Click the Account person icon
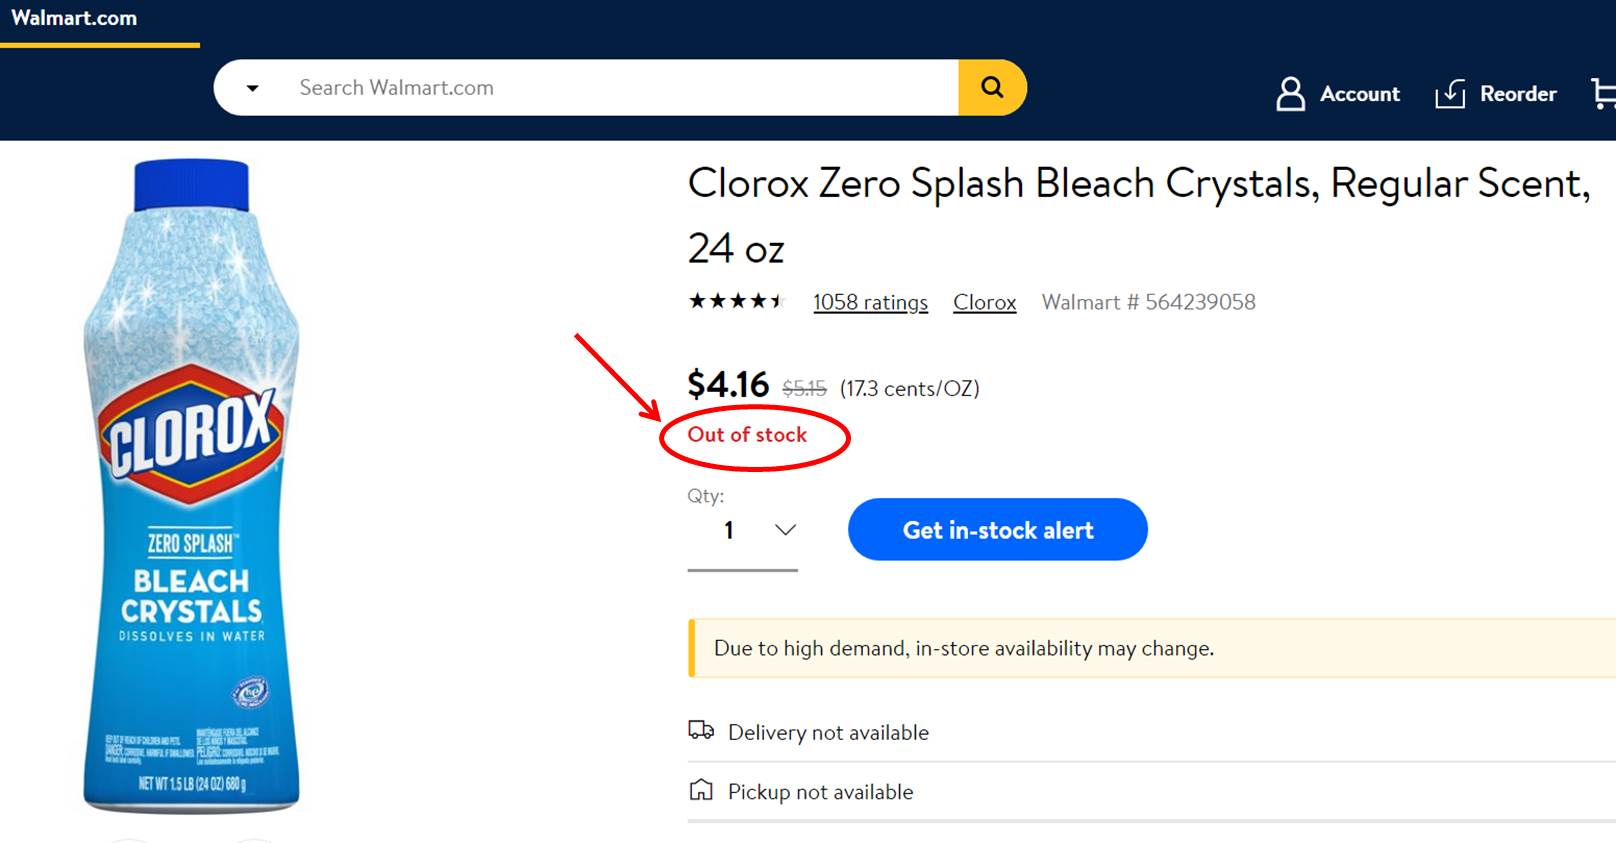The image size is (1616, 843). click(1290, 94)
